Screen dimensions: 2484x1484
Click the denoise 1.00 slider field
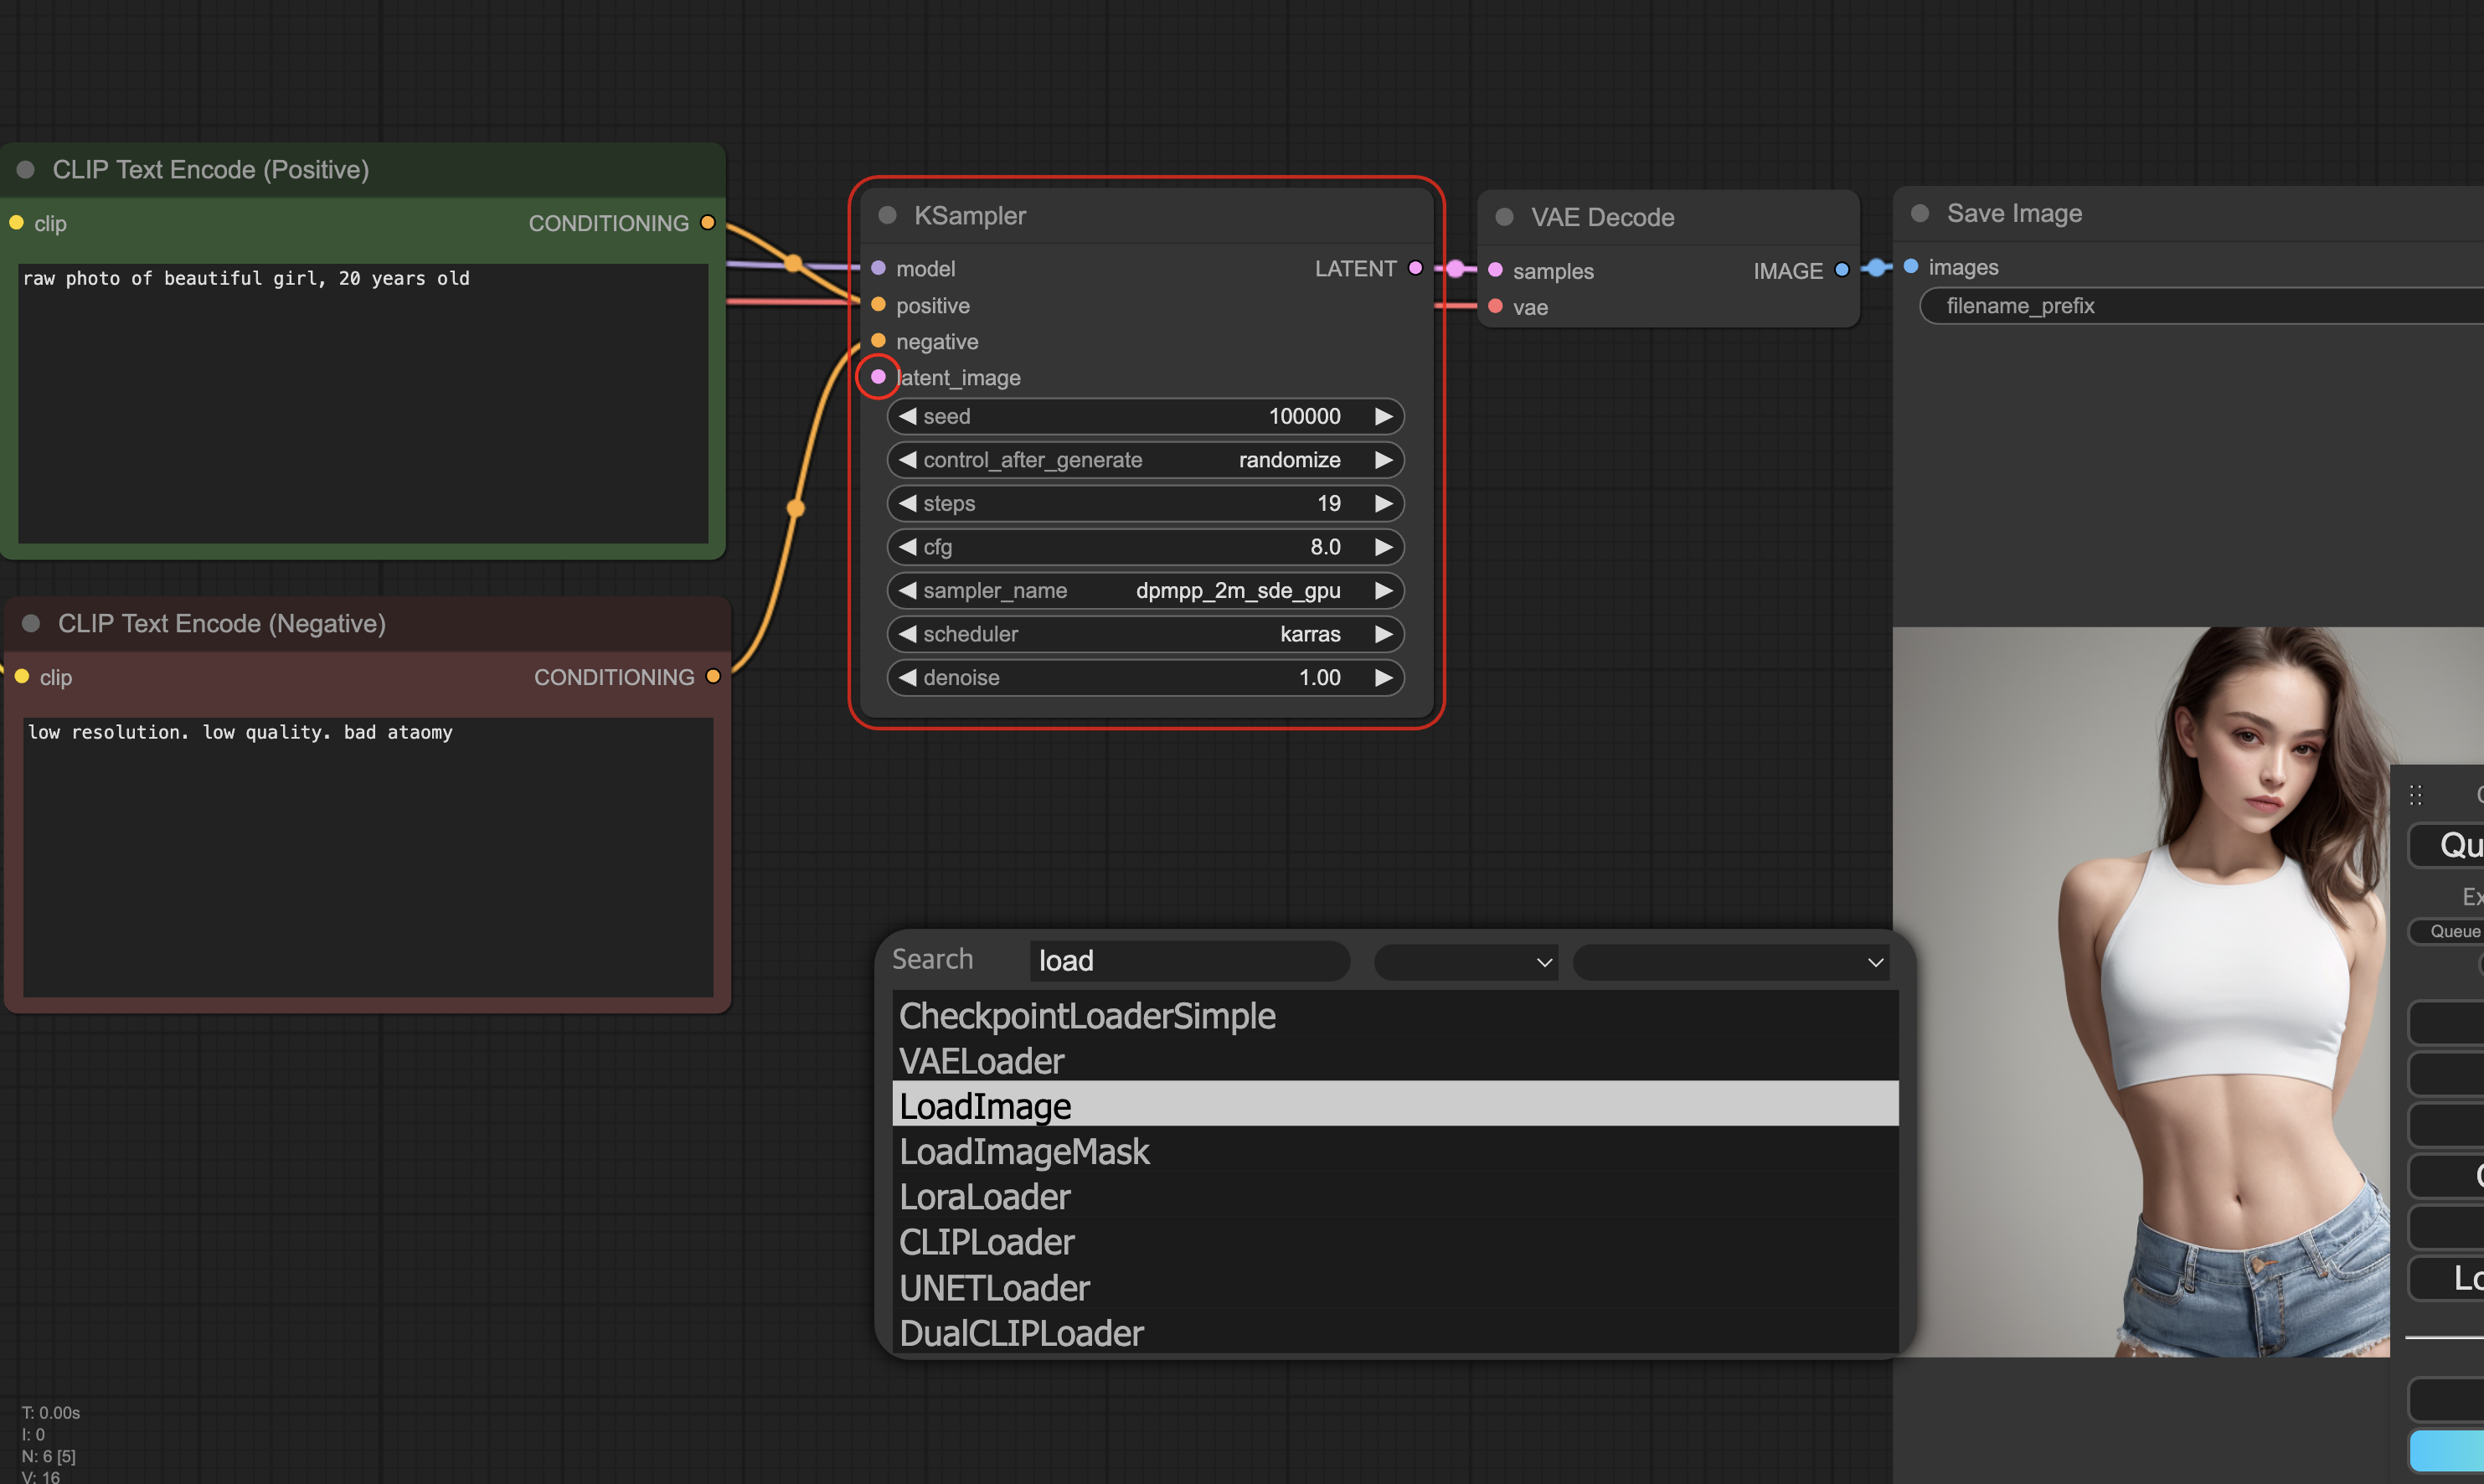(x=1145, y=678)
